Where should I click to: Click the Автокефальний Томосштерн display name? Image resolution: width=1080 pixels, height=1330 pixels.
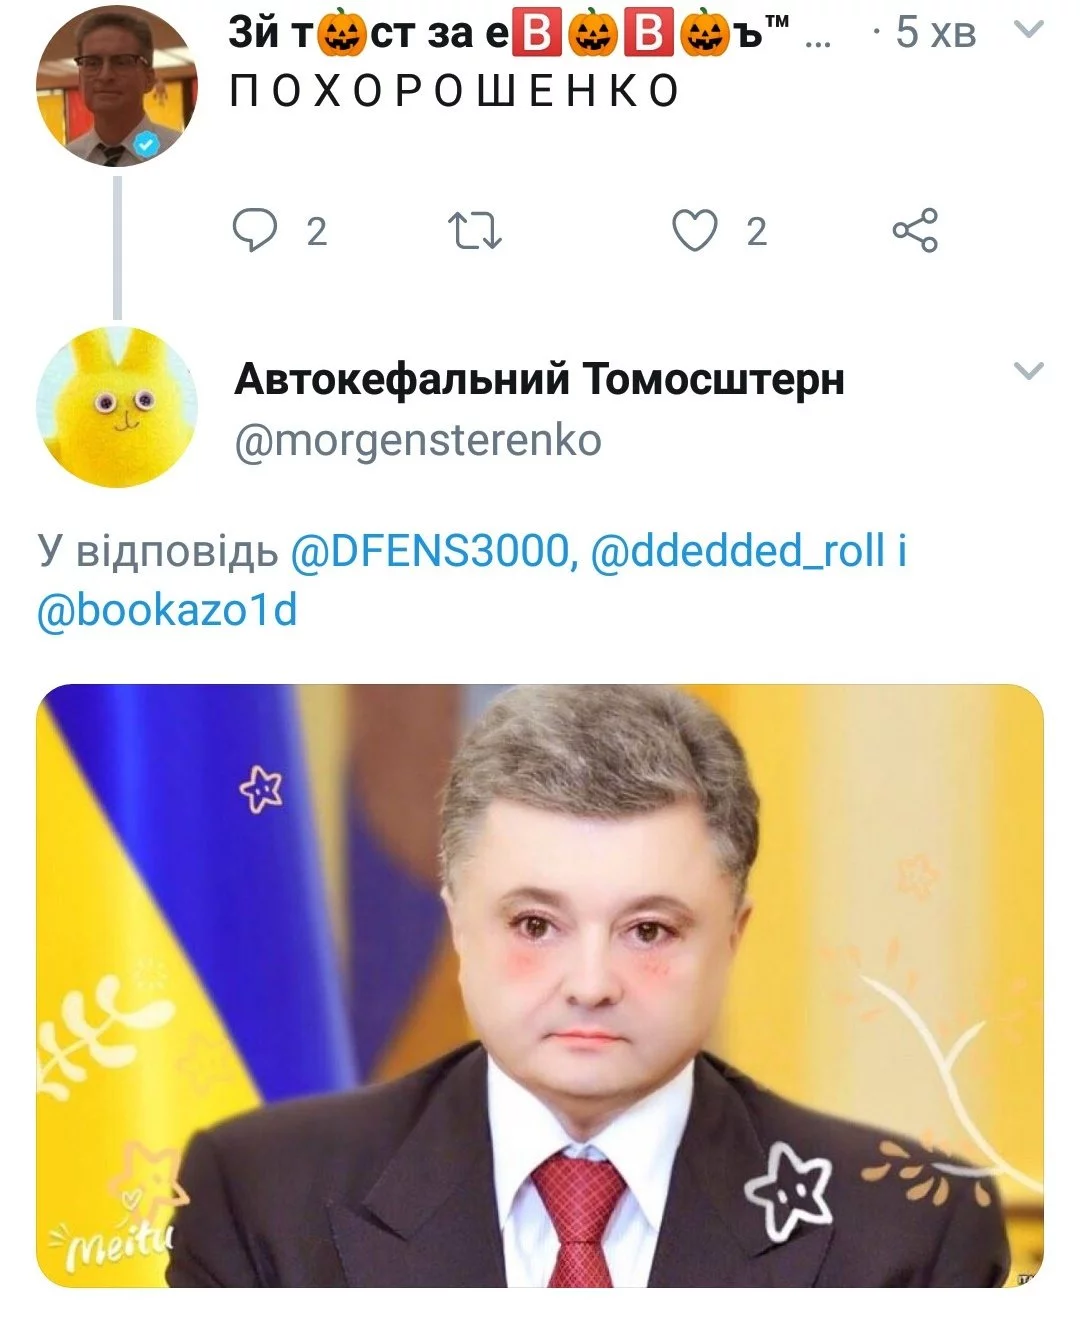(539, 379)
